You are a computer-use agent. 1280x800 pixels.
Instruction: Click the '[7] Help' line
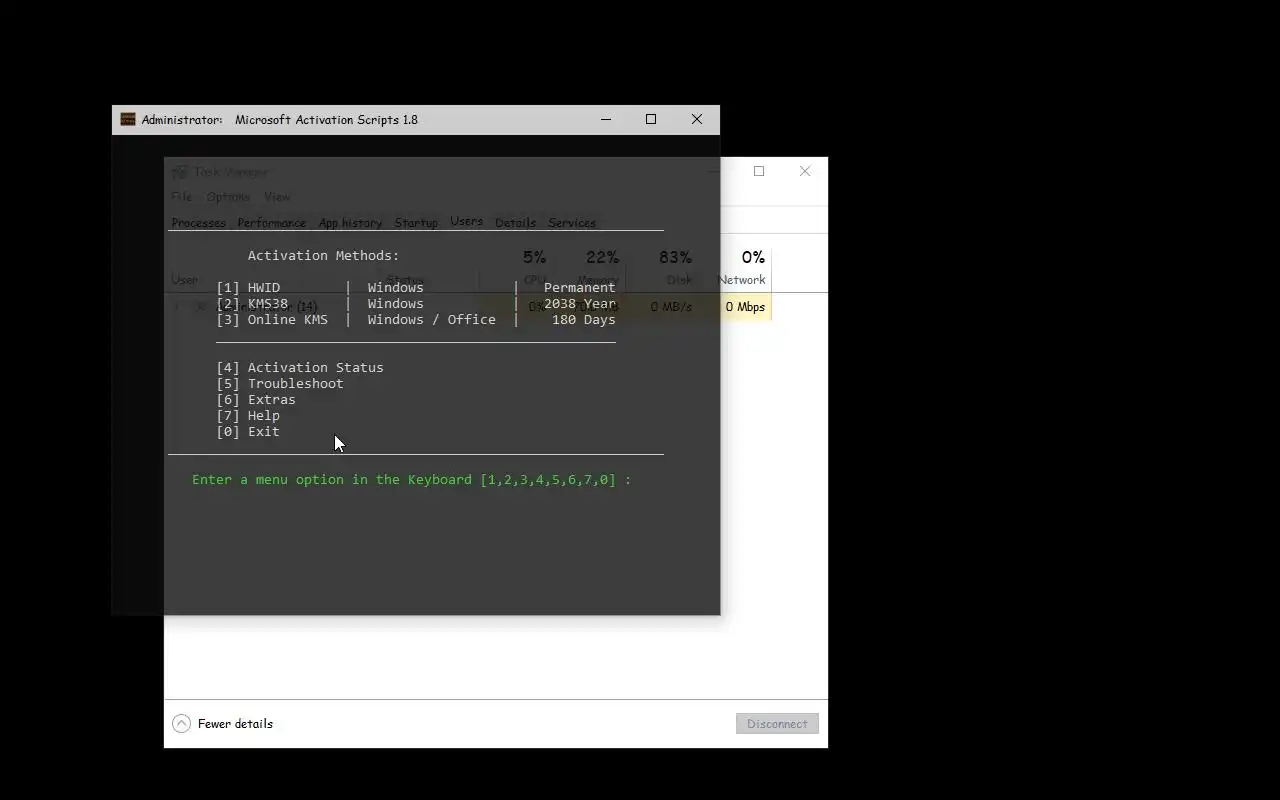248,415
